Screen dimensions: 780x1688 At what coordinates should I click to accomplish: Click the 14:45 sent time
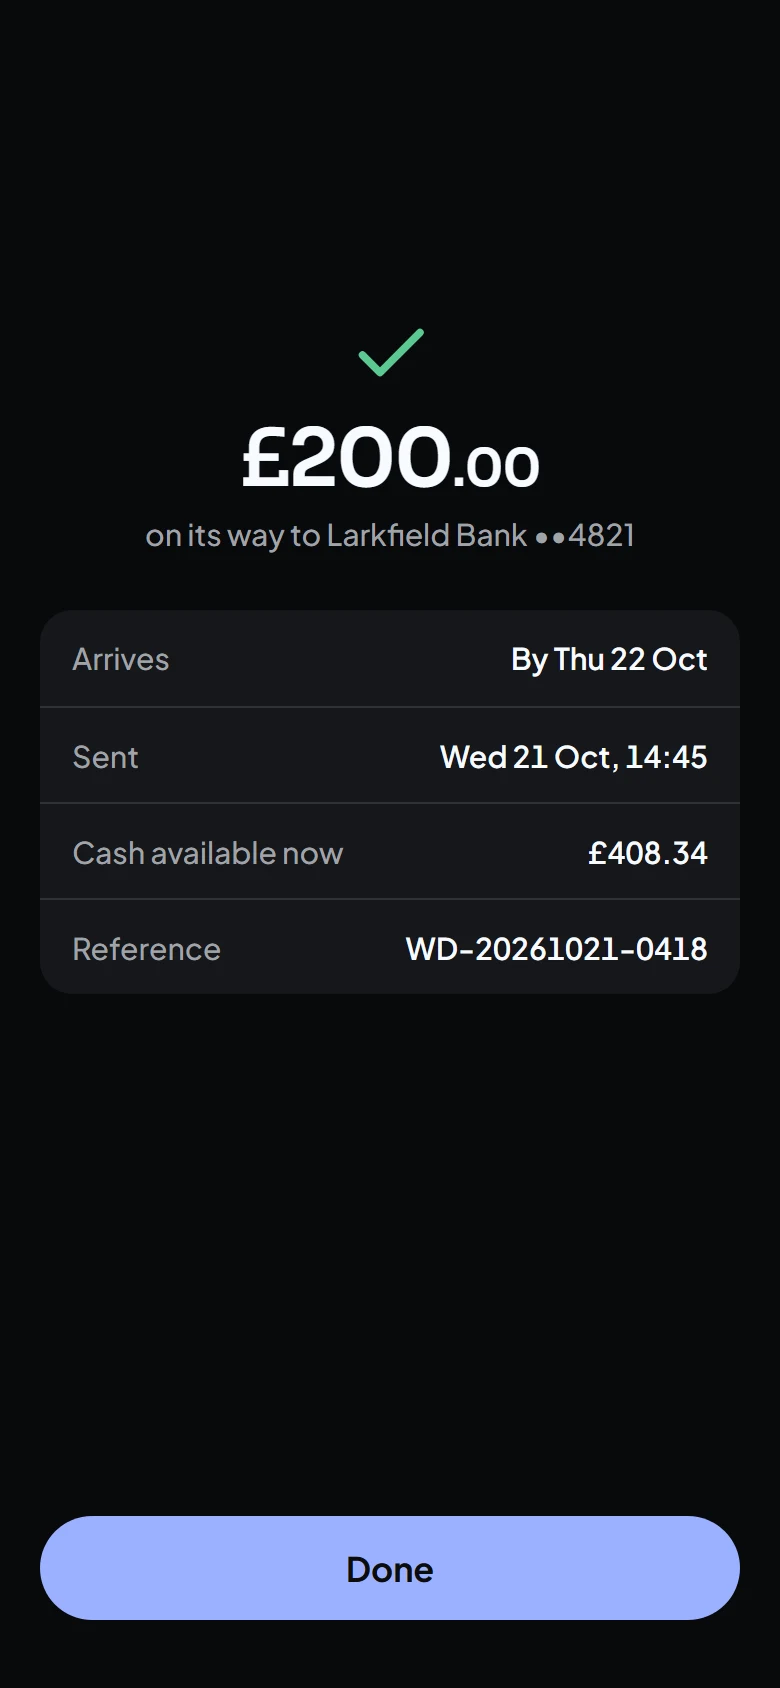pos(666,757)
